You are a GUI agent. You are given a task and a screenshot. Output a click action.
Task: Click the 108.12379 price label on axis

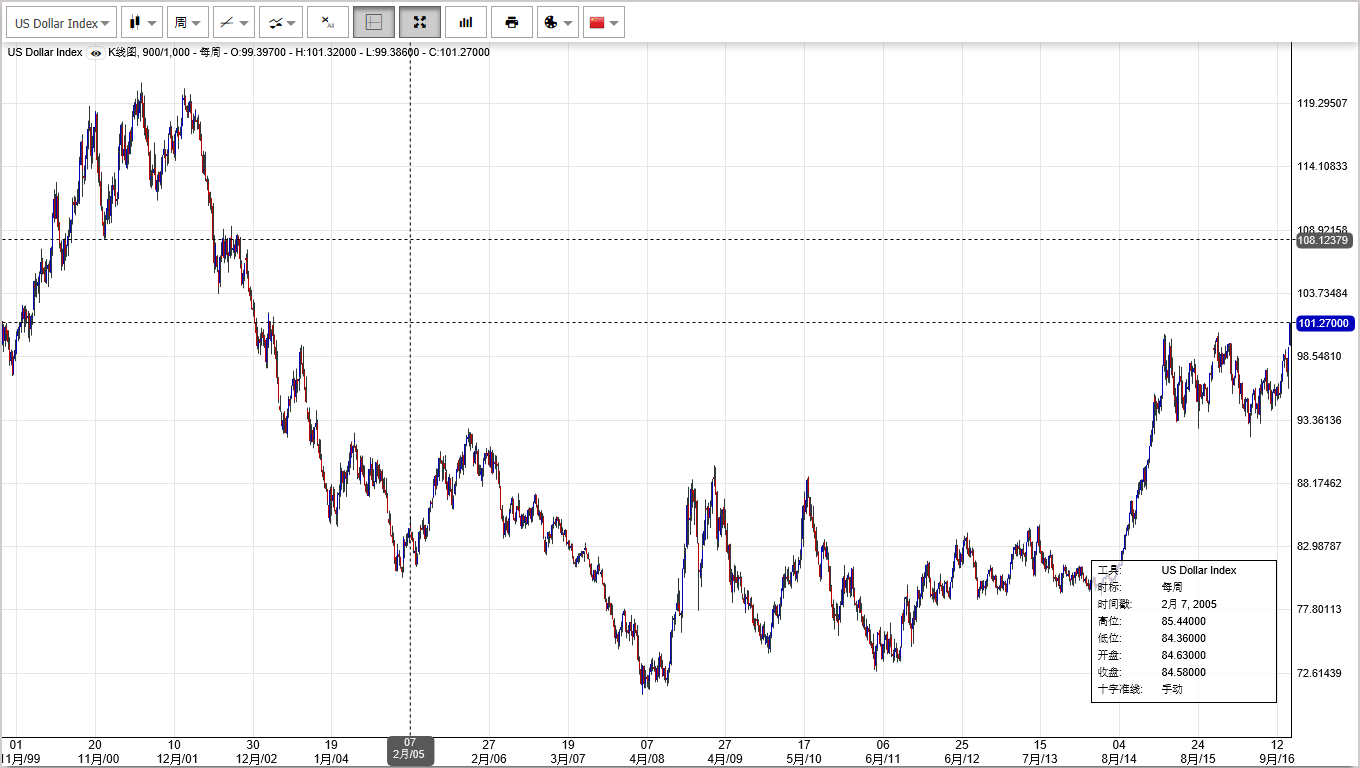pos(1324,240)
